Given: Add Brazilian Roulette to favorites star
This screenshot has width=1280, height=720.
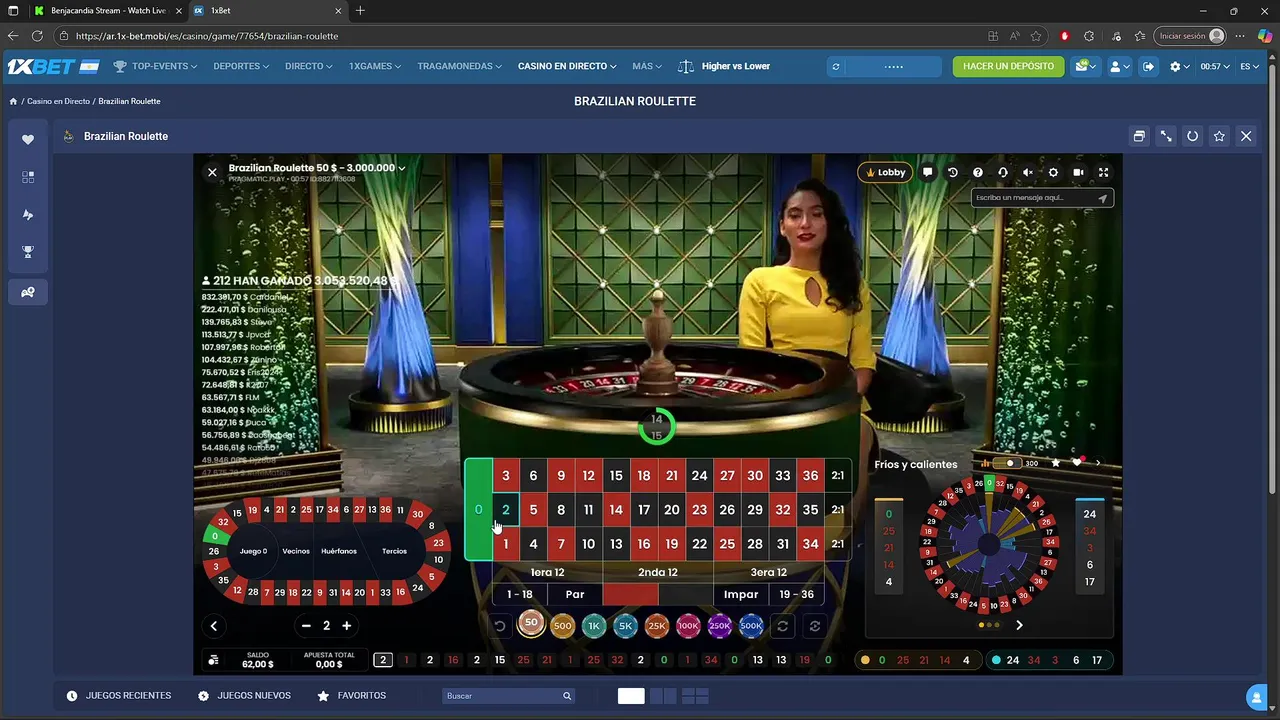Looking at the screenshot, I should point(1219,136).
